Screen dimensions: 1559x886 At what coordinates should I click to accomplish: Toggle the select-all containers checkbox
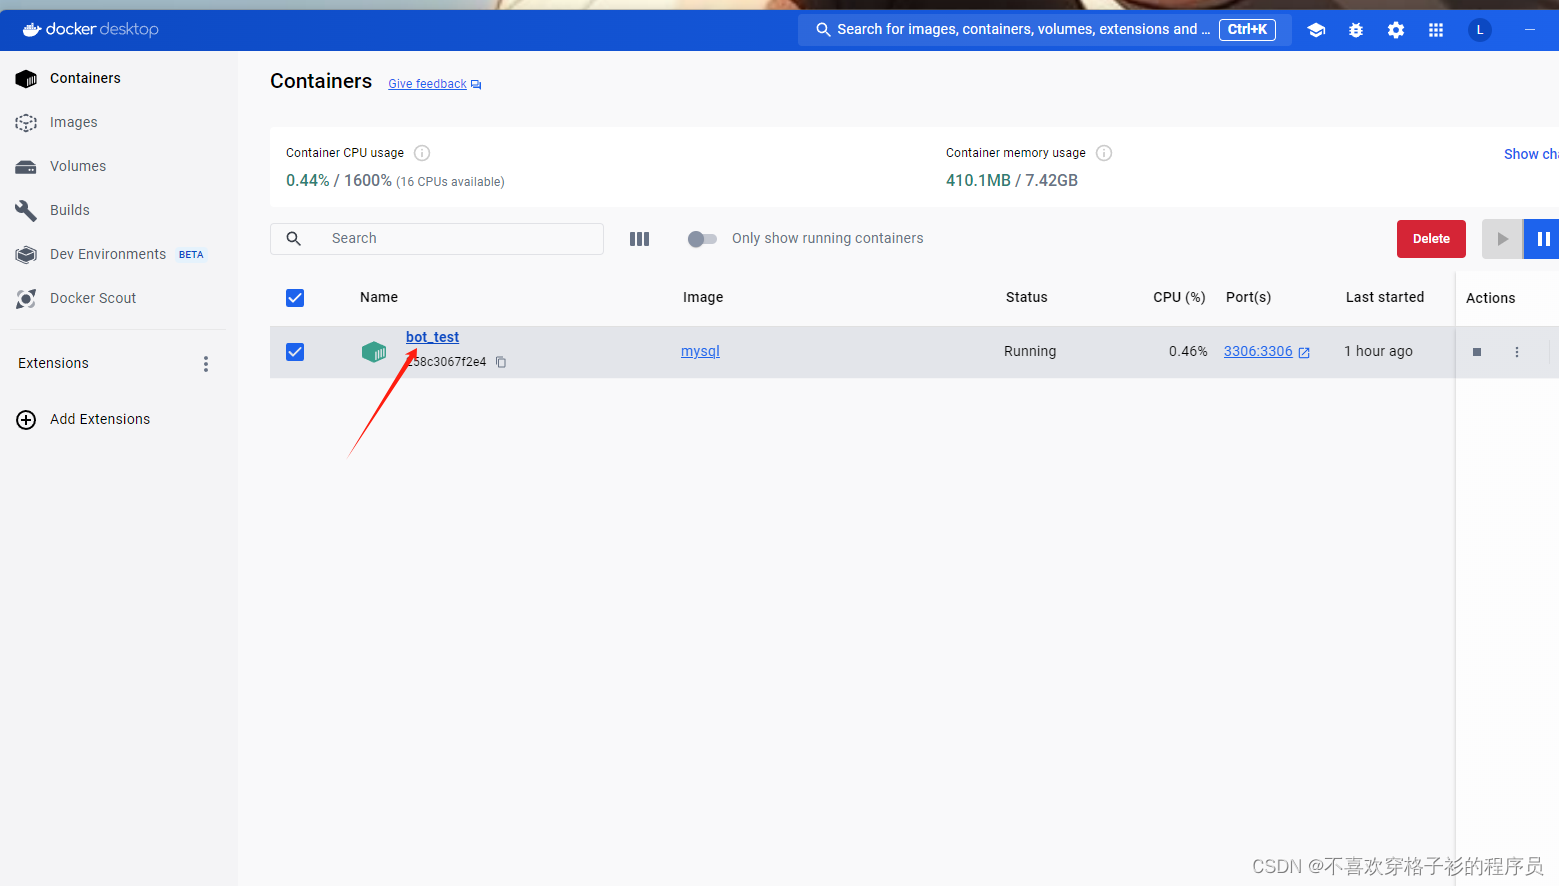[295, 298]
